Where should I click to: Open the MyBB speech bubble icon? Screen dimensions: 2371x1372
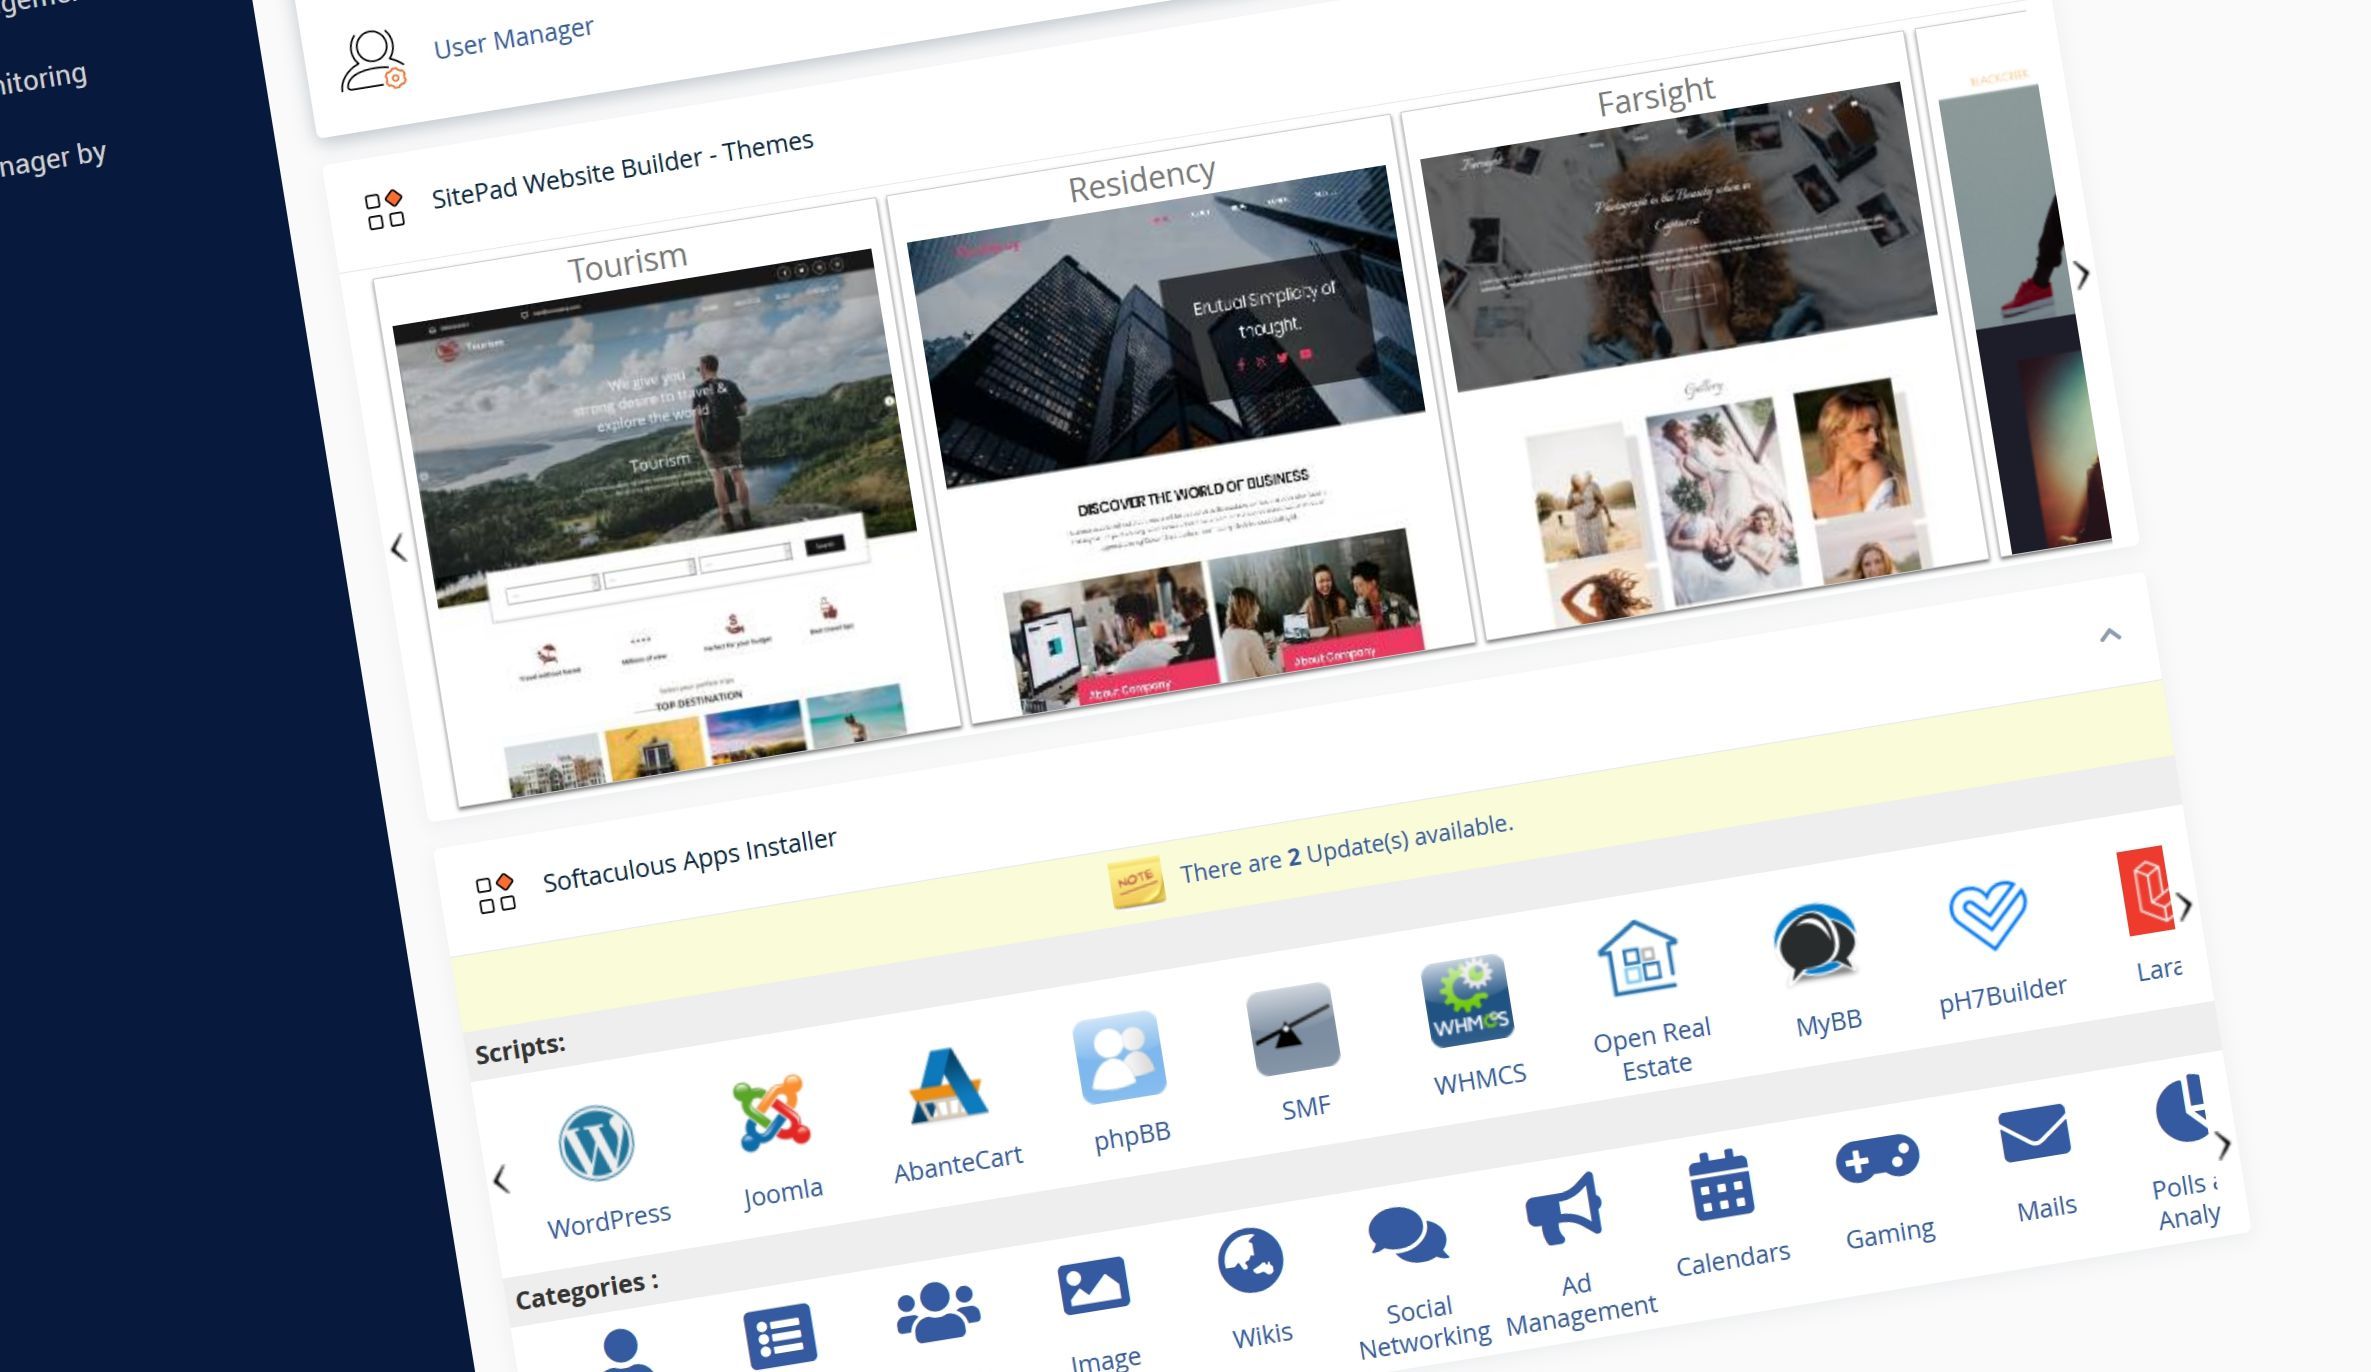click(1815, 941)
